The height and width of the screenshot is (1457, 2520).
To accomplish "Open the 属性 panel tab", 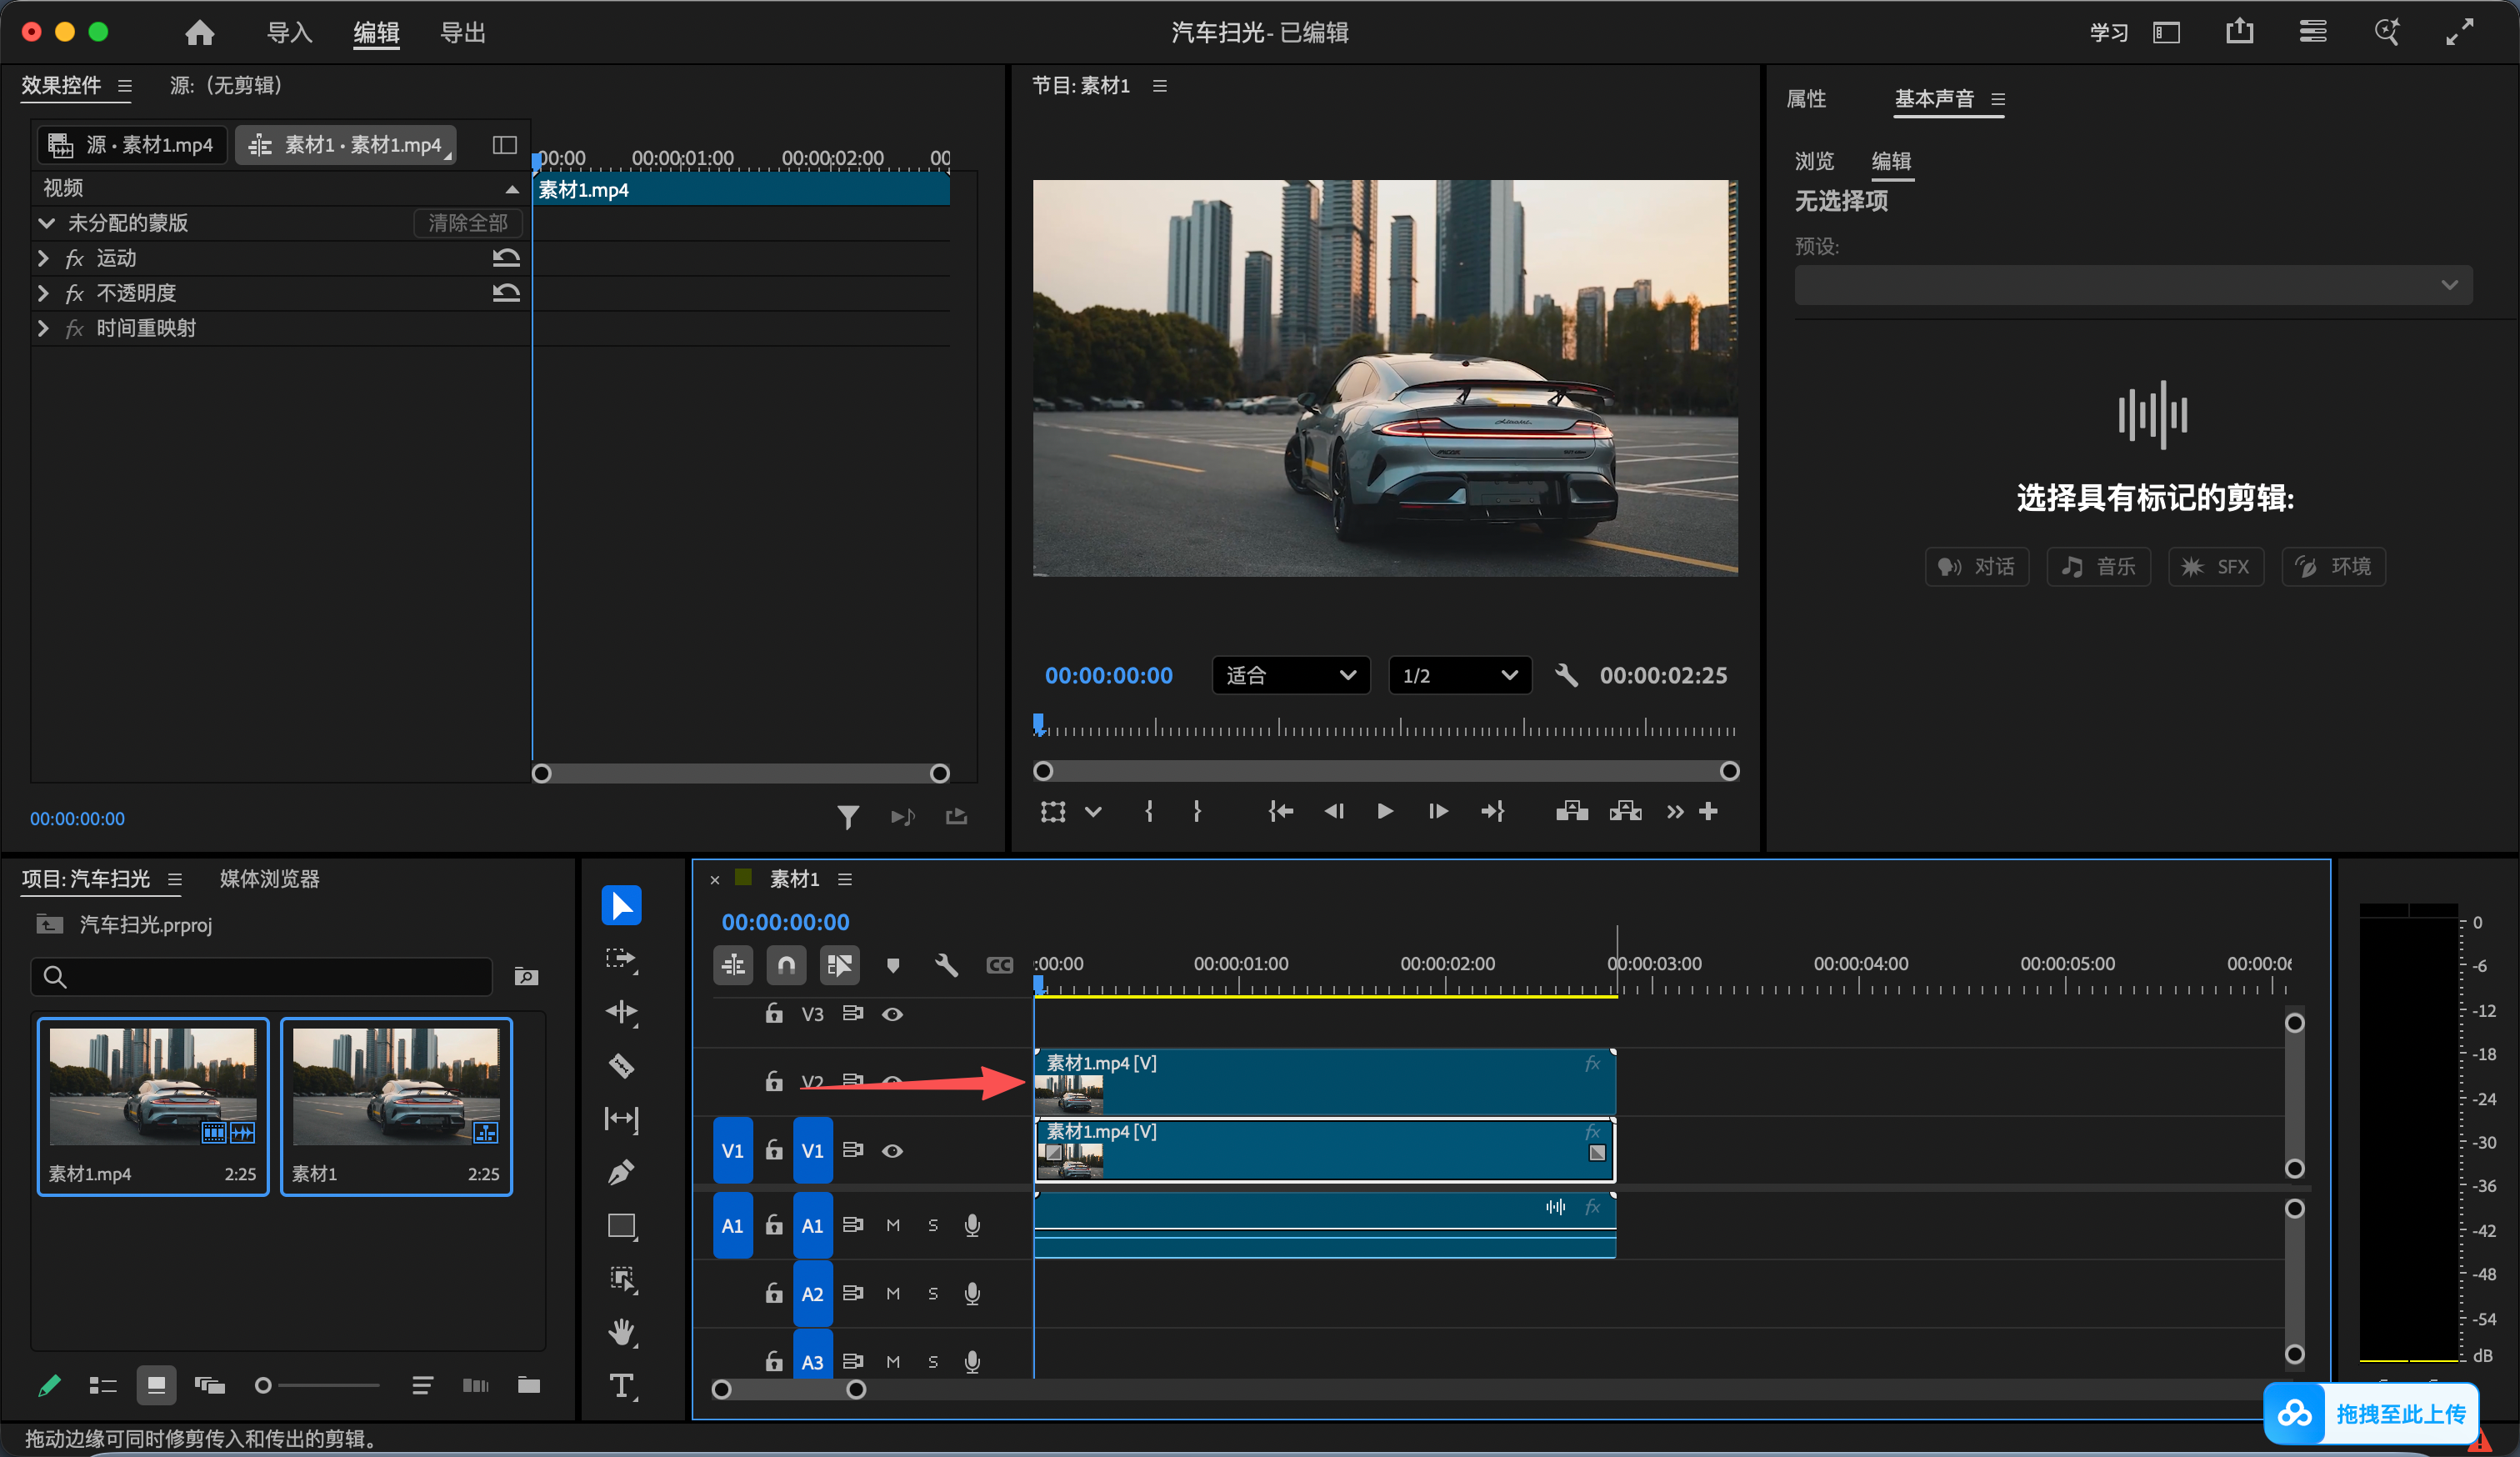I will 1806,99.
